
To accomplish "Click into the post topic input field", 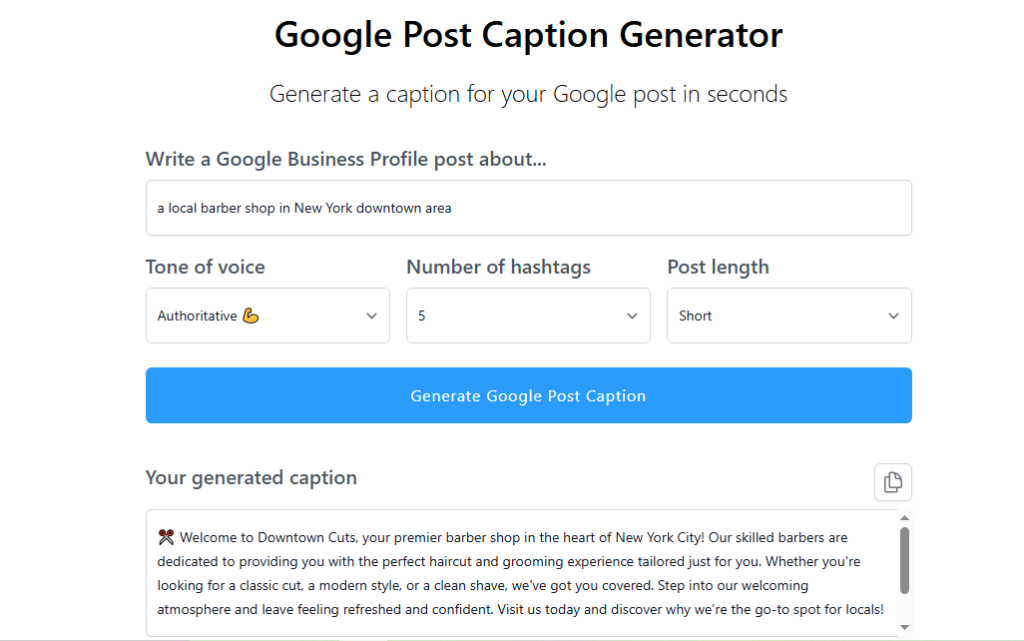I will tap(528, 208).
